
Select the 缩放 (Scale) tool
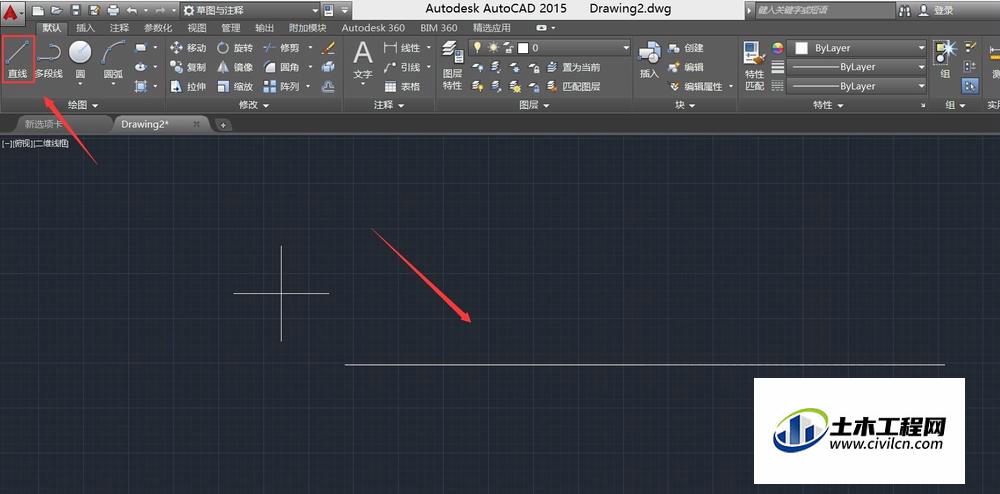(235, 86)
